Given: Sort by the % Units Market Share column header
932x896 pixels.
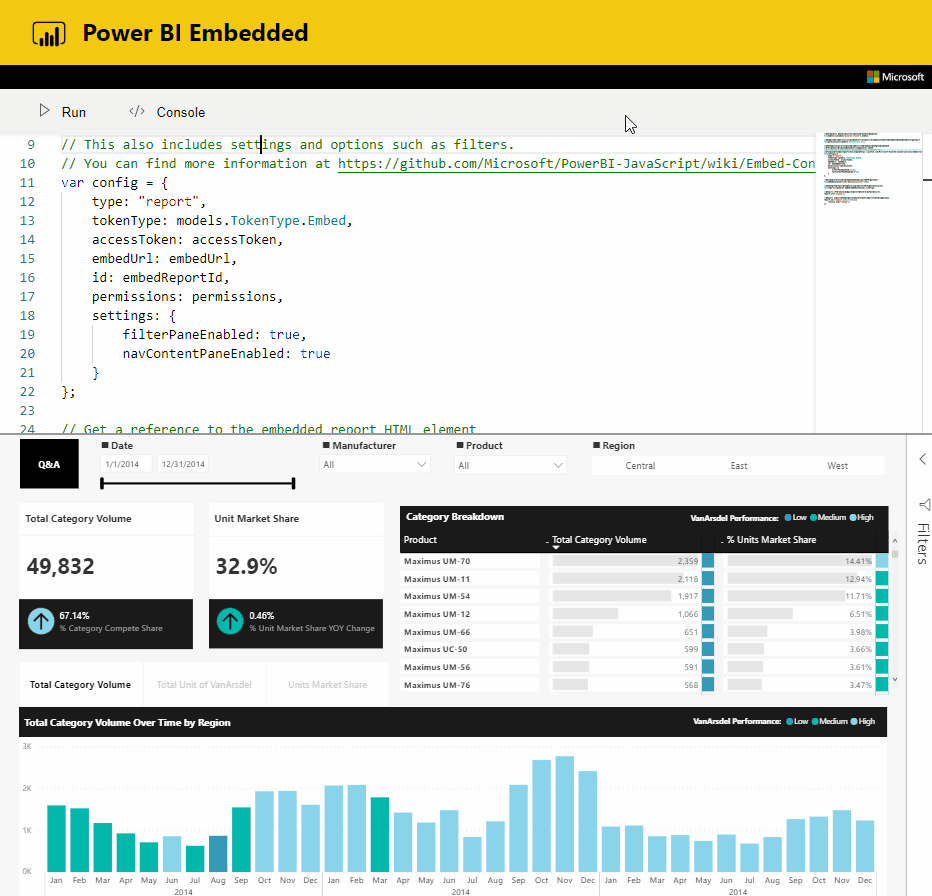Looking at the screenshot, I should pos(772,540).
